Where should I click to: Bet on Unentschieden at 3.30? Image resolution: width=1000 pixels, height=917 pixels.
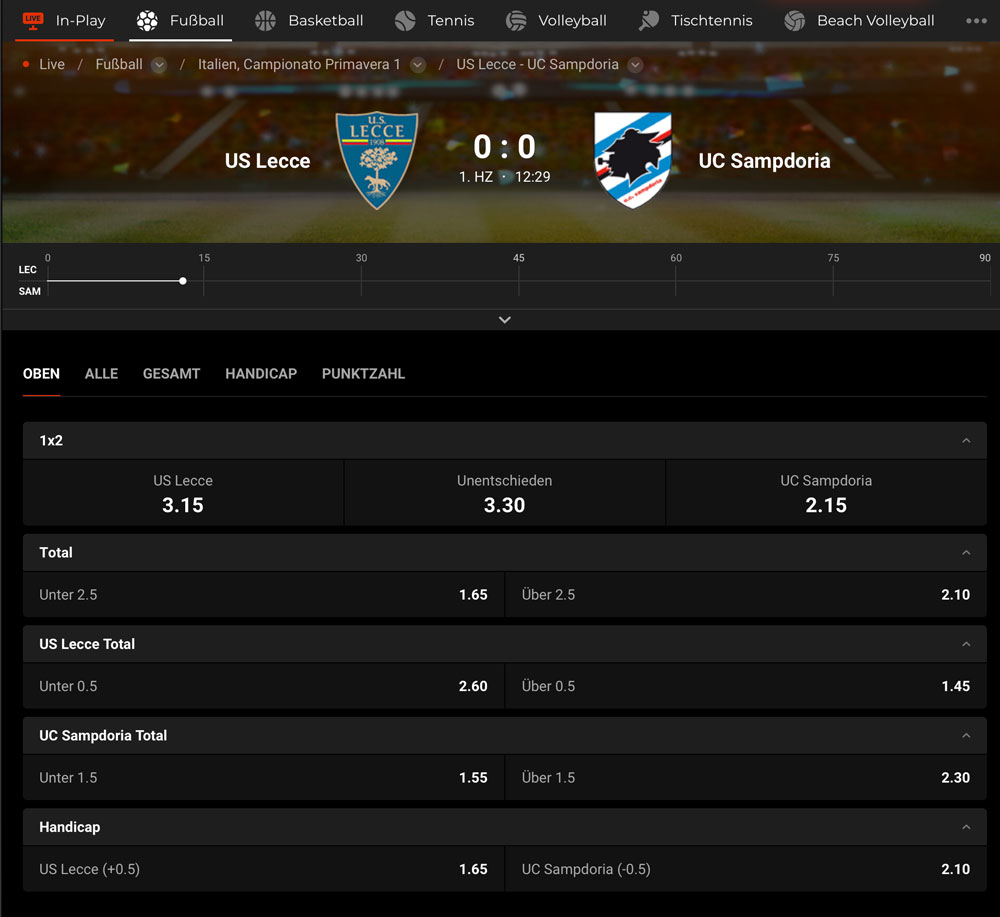point(504,493)
